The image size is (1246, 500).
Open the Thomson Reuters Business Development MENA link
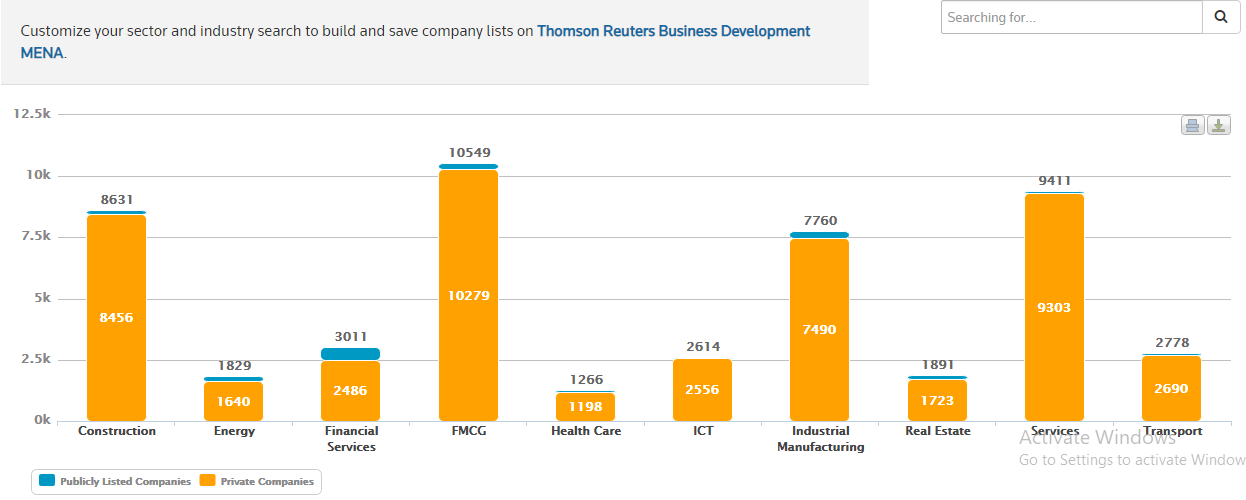point(673,31)
